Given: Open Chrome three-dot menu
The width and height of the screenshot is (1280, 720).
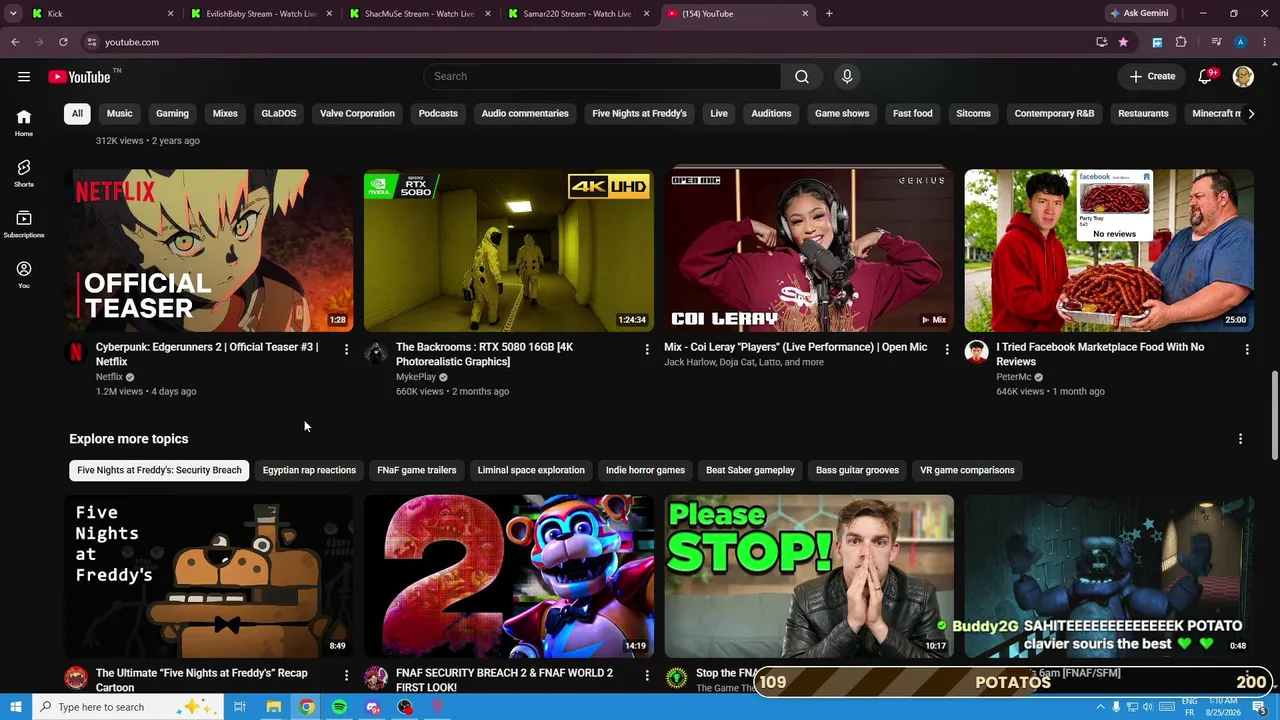Looking at the screenshot, I should [1265, 42].
